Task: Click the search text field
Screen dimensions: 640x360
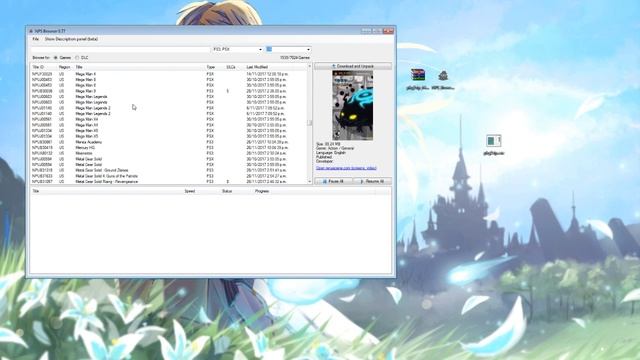Action: tap(120, 49)
